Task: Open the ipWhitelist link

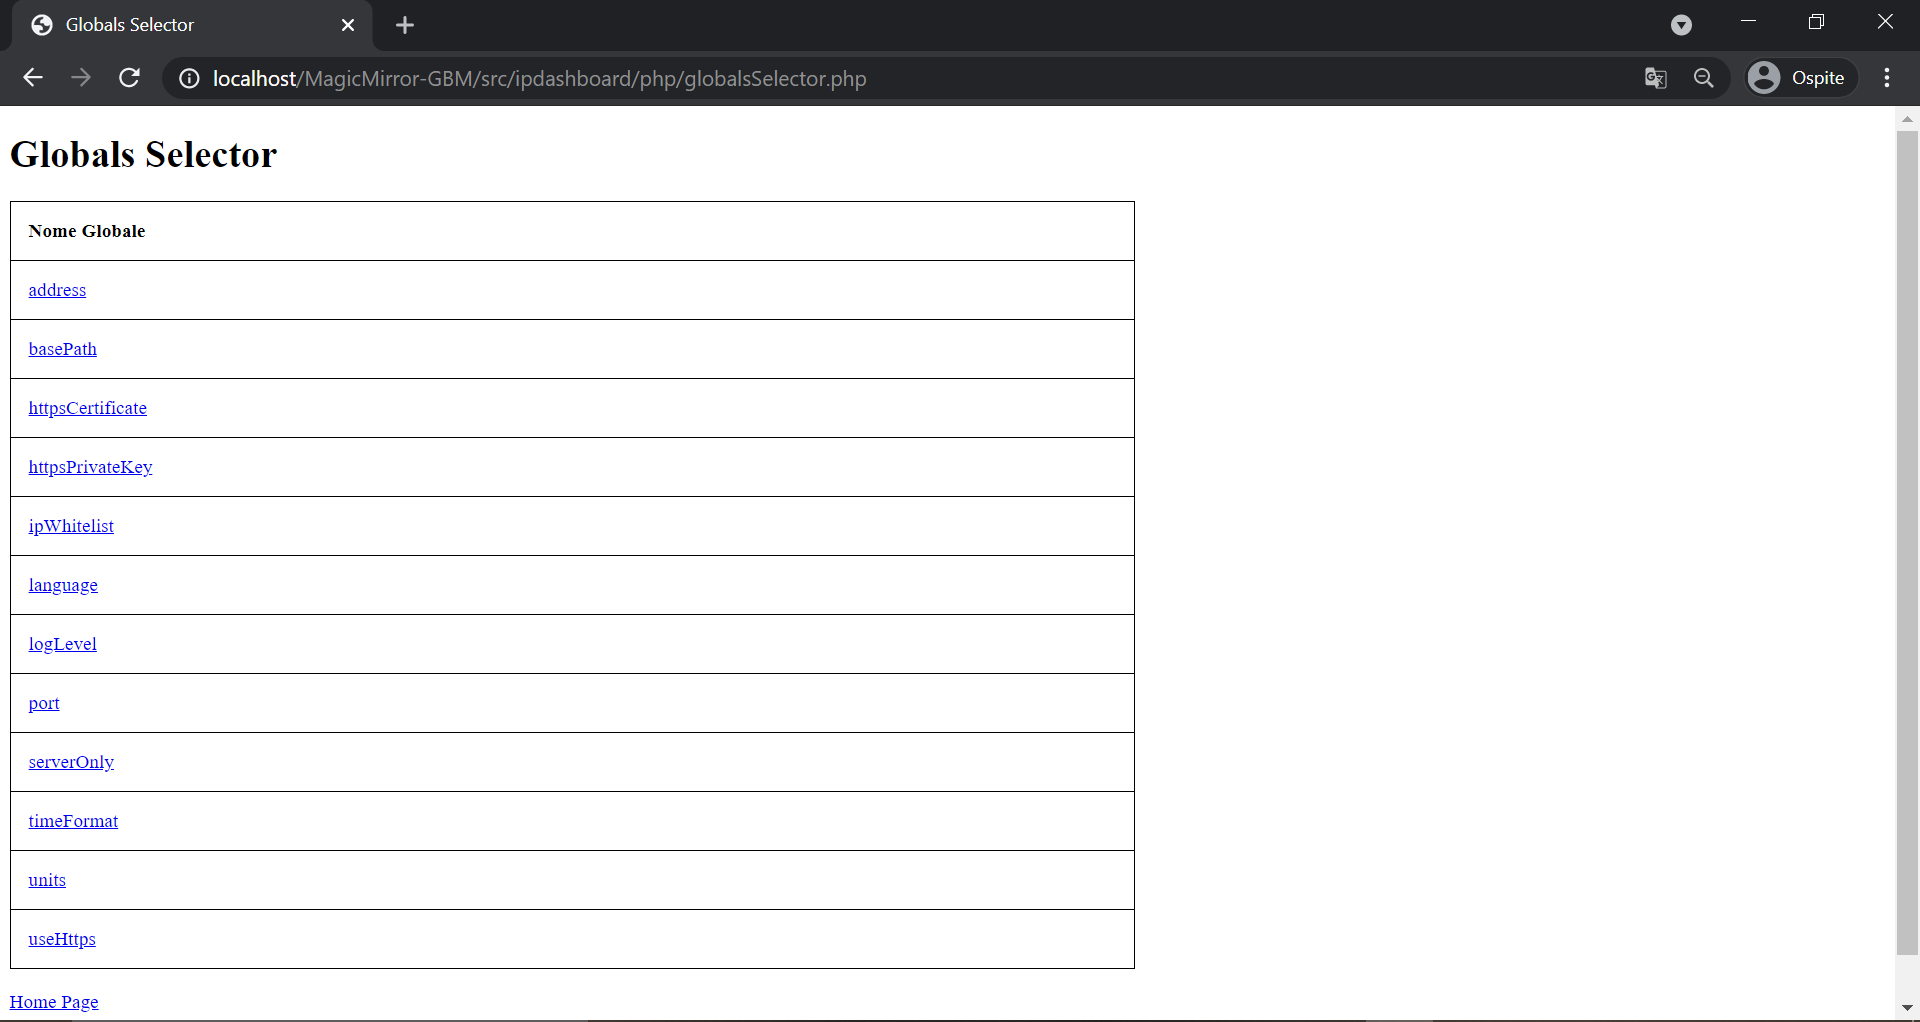Action: coord(71,526)
